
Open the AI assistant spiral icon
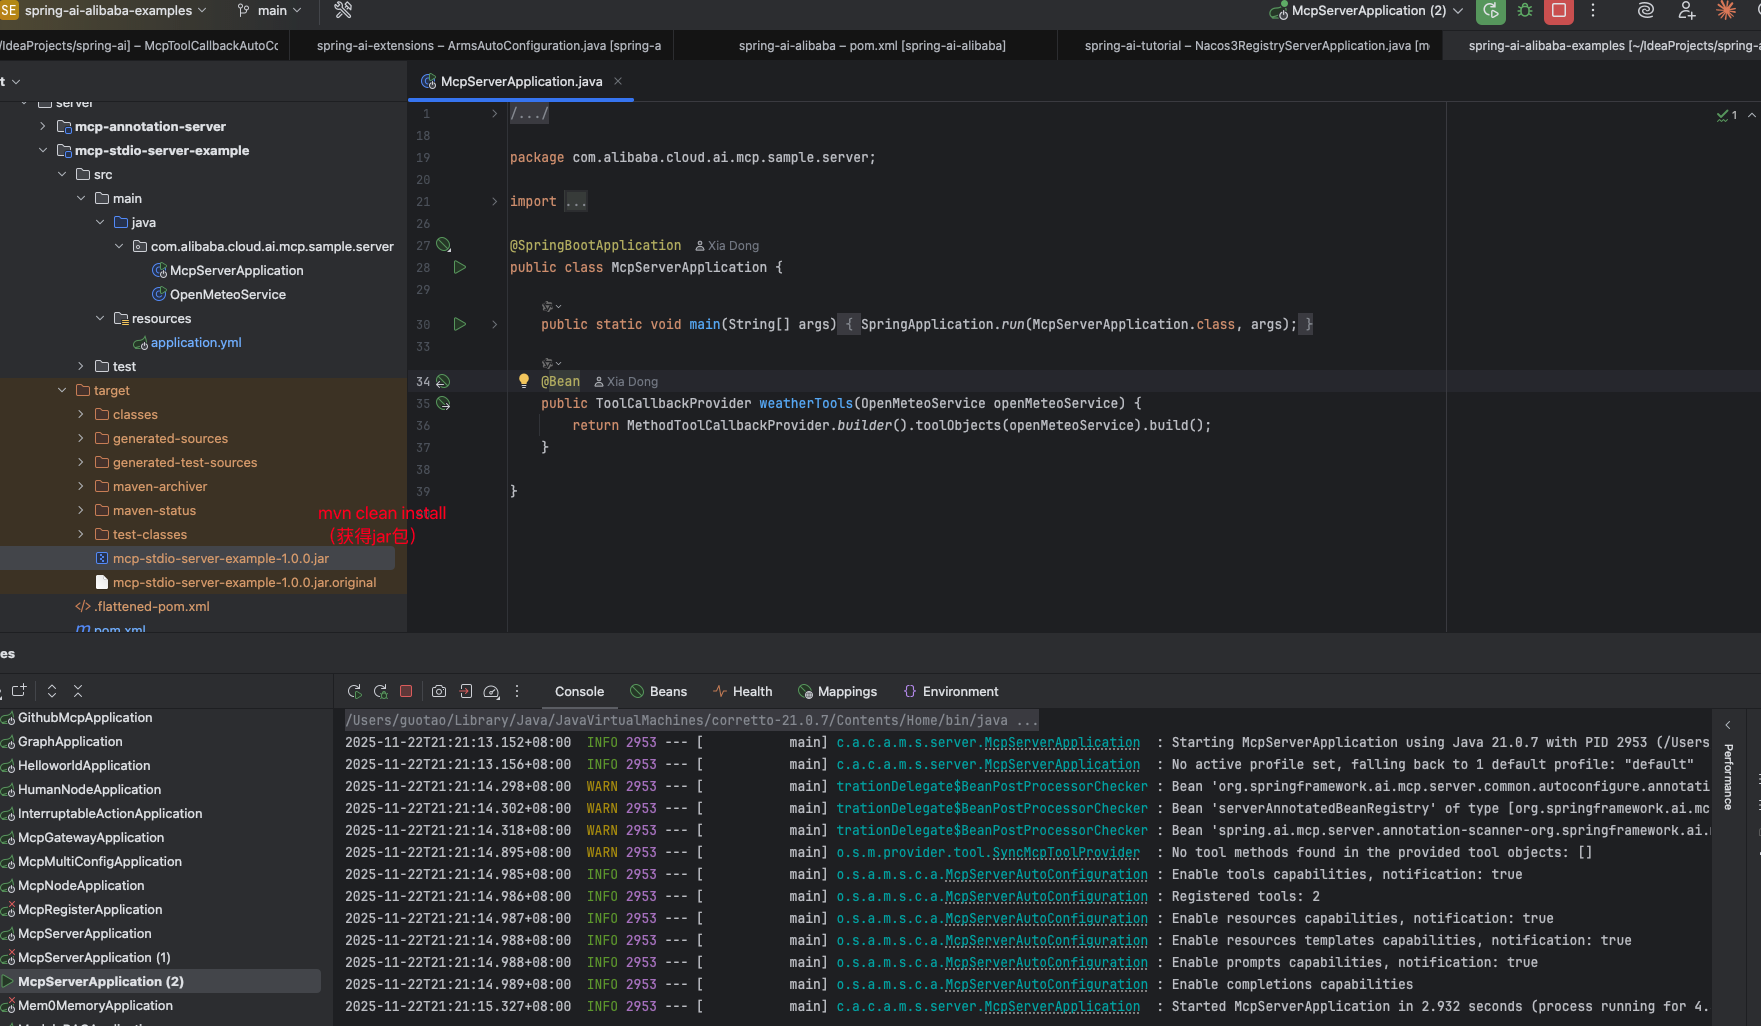(1645, 11)
